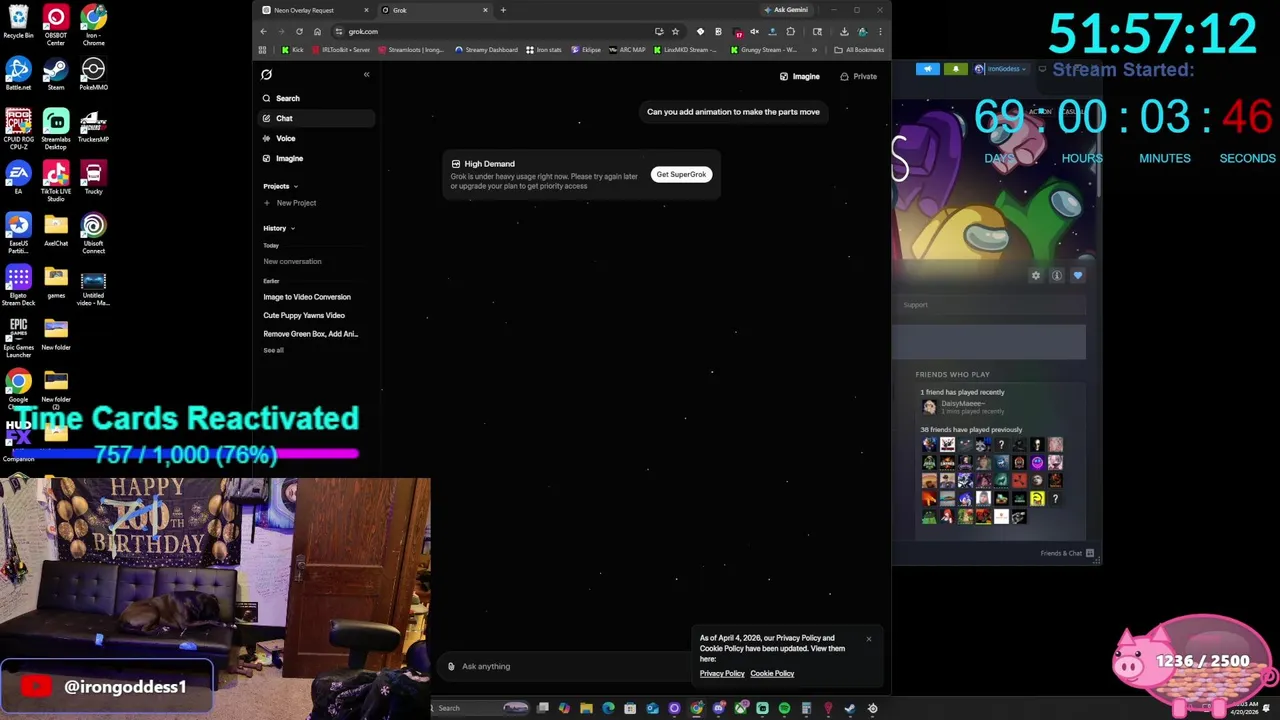Open OBSBOT Center desktop icon
1280x720 pixels.
pyautogui.click(x=56, y=26)
